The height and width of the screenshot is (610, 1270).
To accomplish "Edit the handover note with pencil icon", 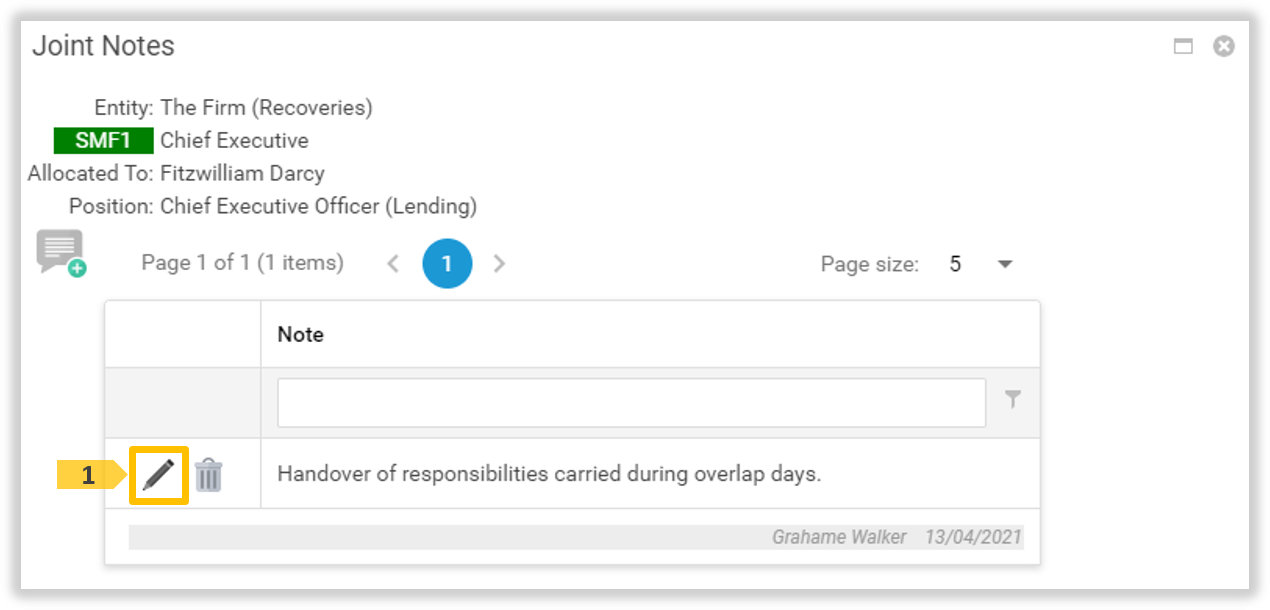I will pos(158,475).
